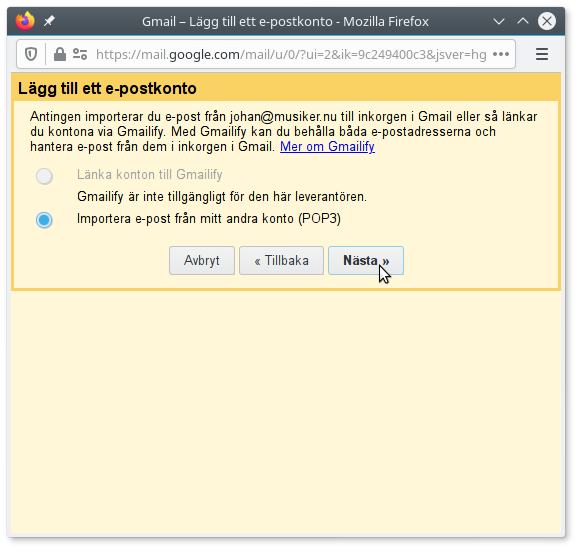The image size is (578, 550).
Task: Click the Lägg till ett e-postkonto heading
Action: coord(107,88)
